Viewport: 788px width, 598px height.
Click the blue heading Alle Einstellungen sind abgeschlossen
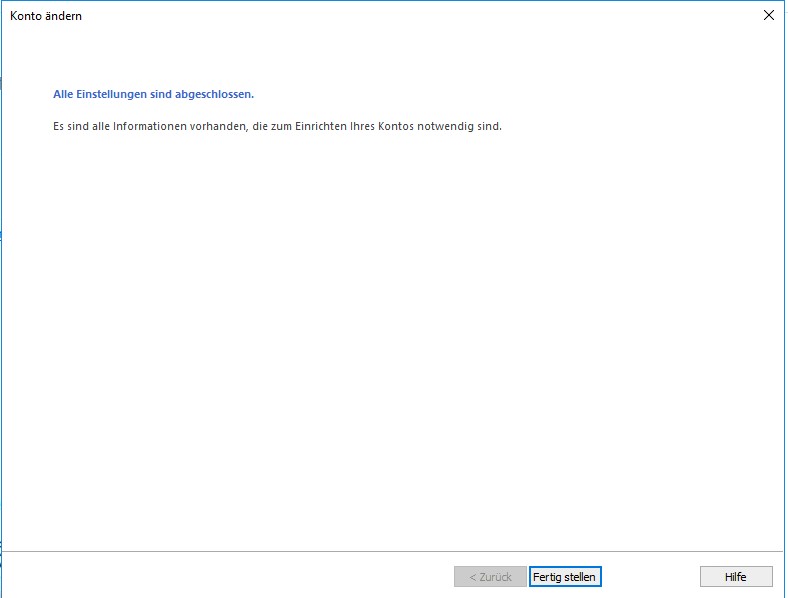point(153,95)
